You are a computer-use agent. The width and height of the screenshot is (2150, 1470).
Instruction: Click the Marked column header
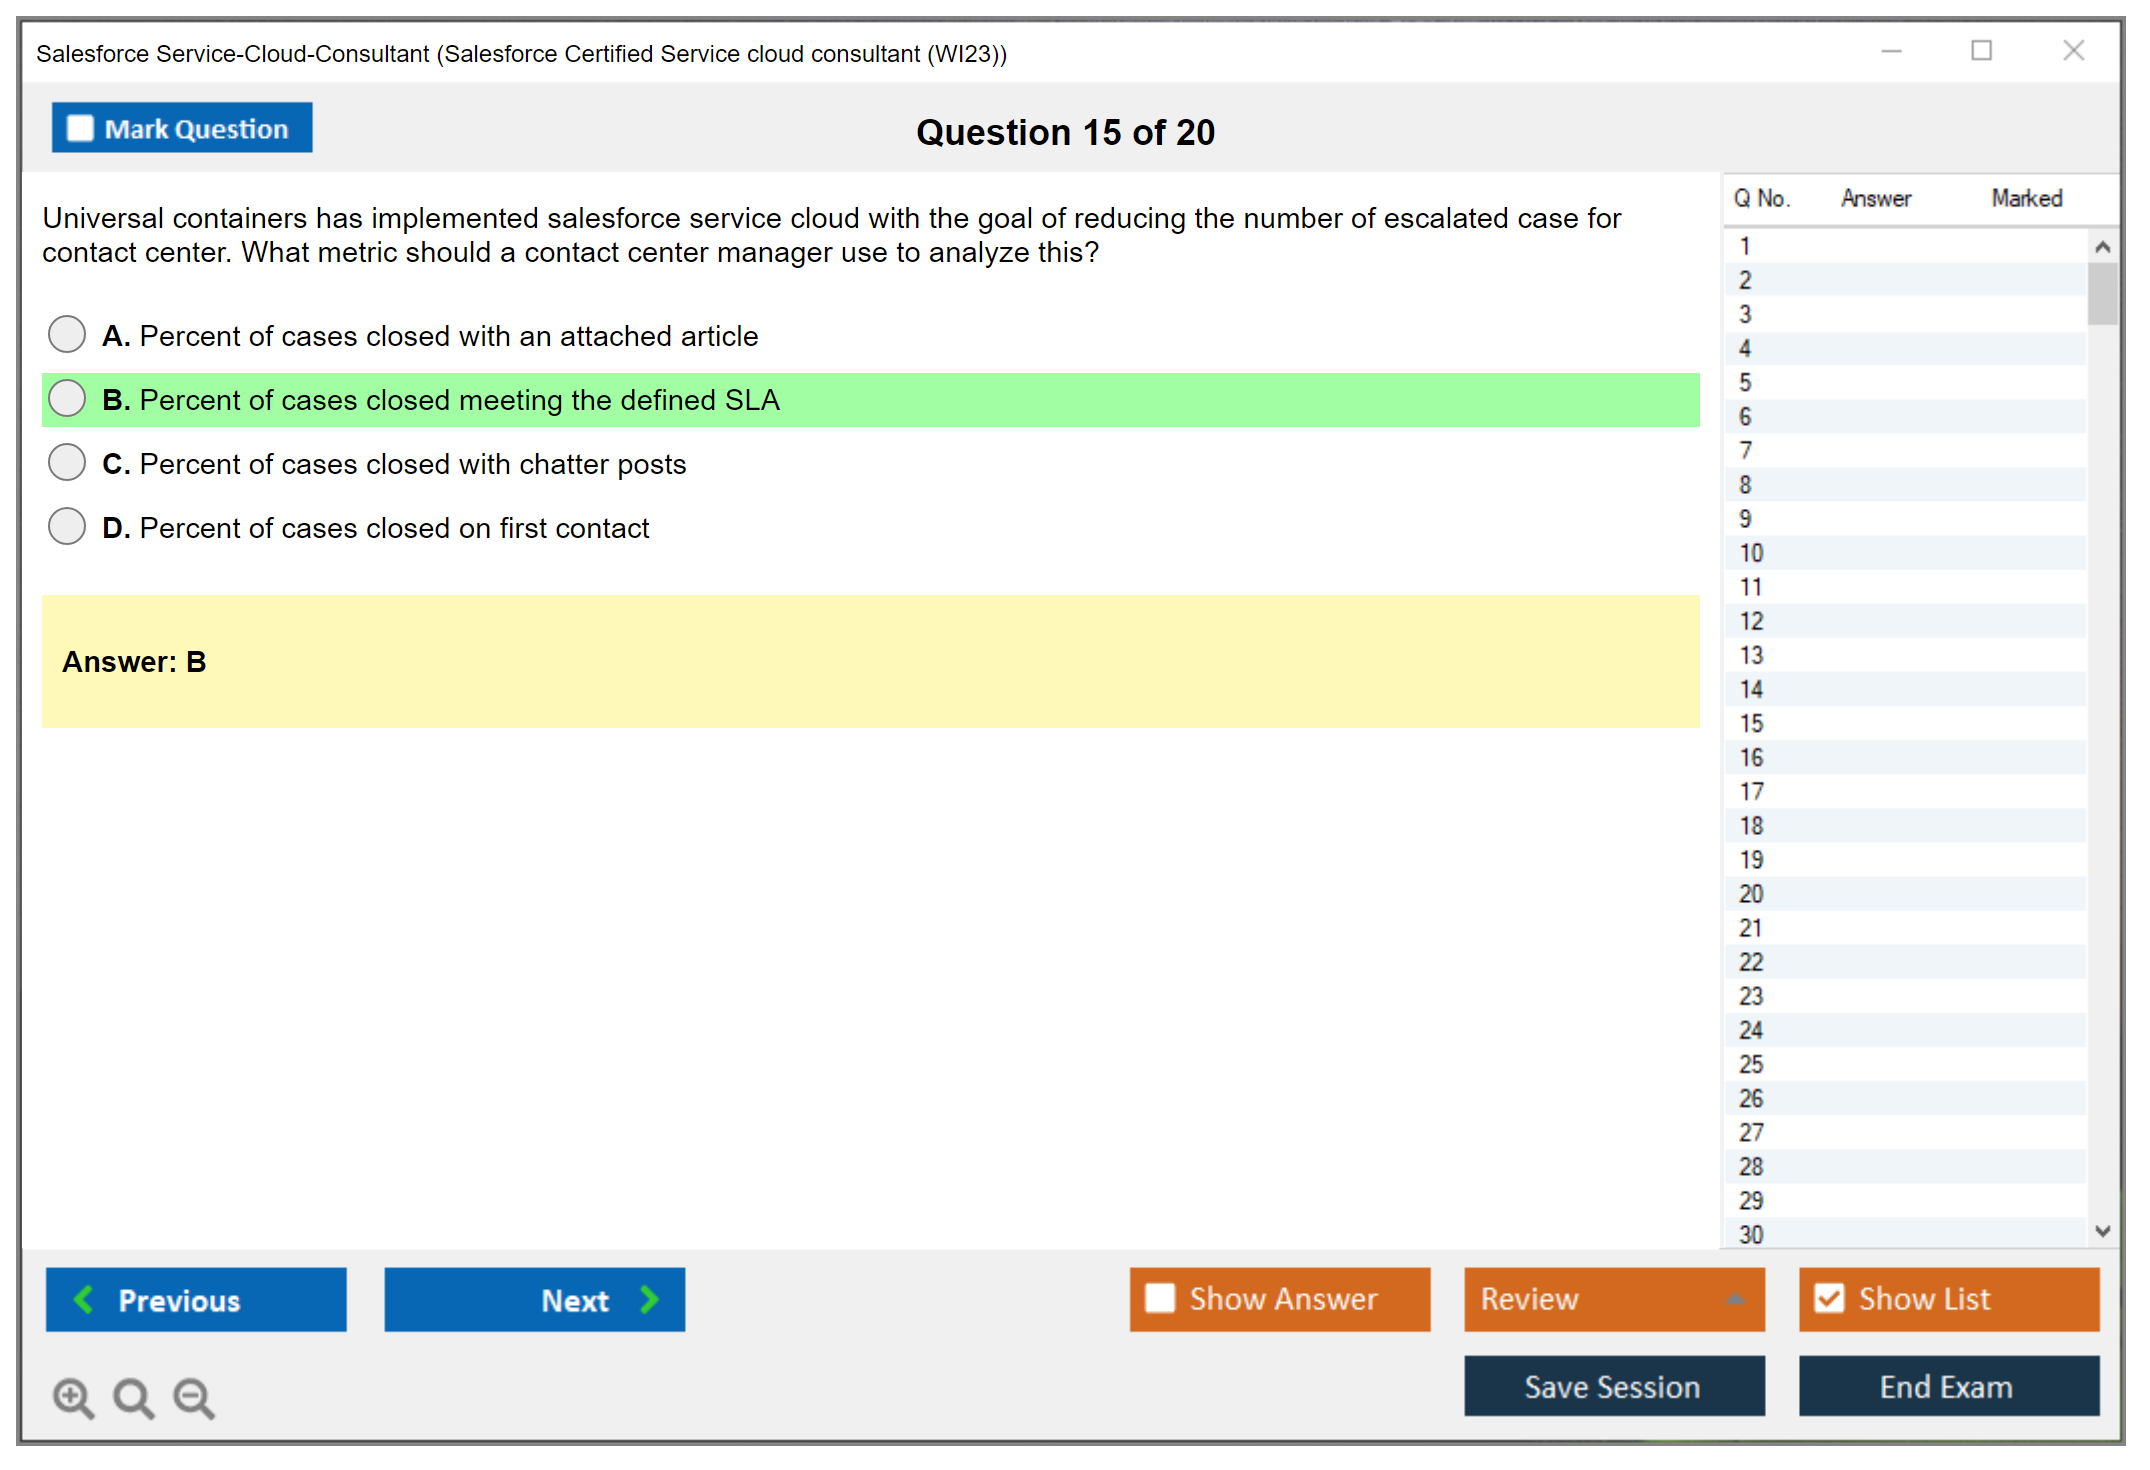point(2026,199)
